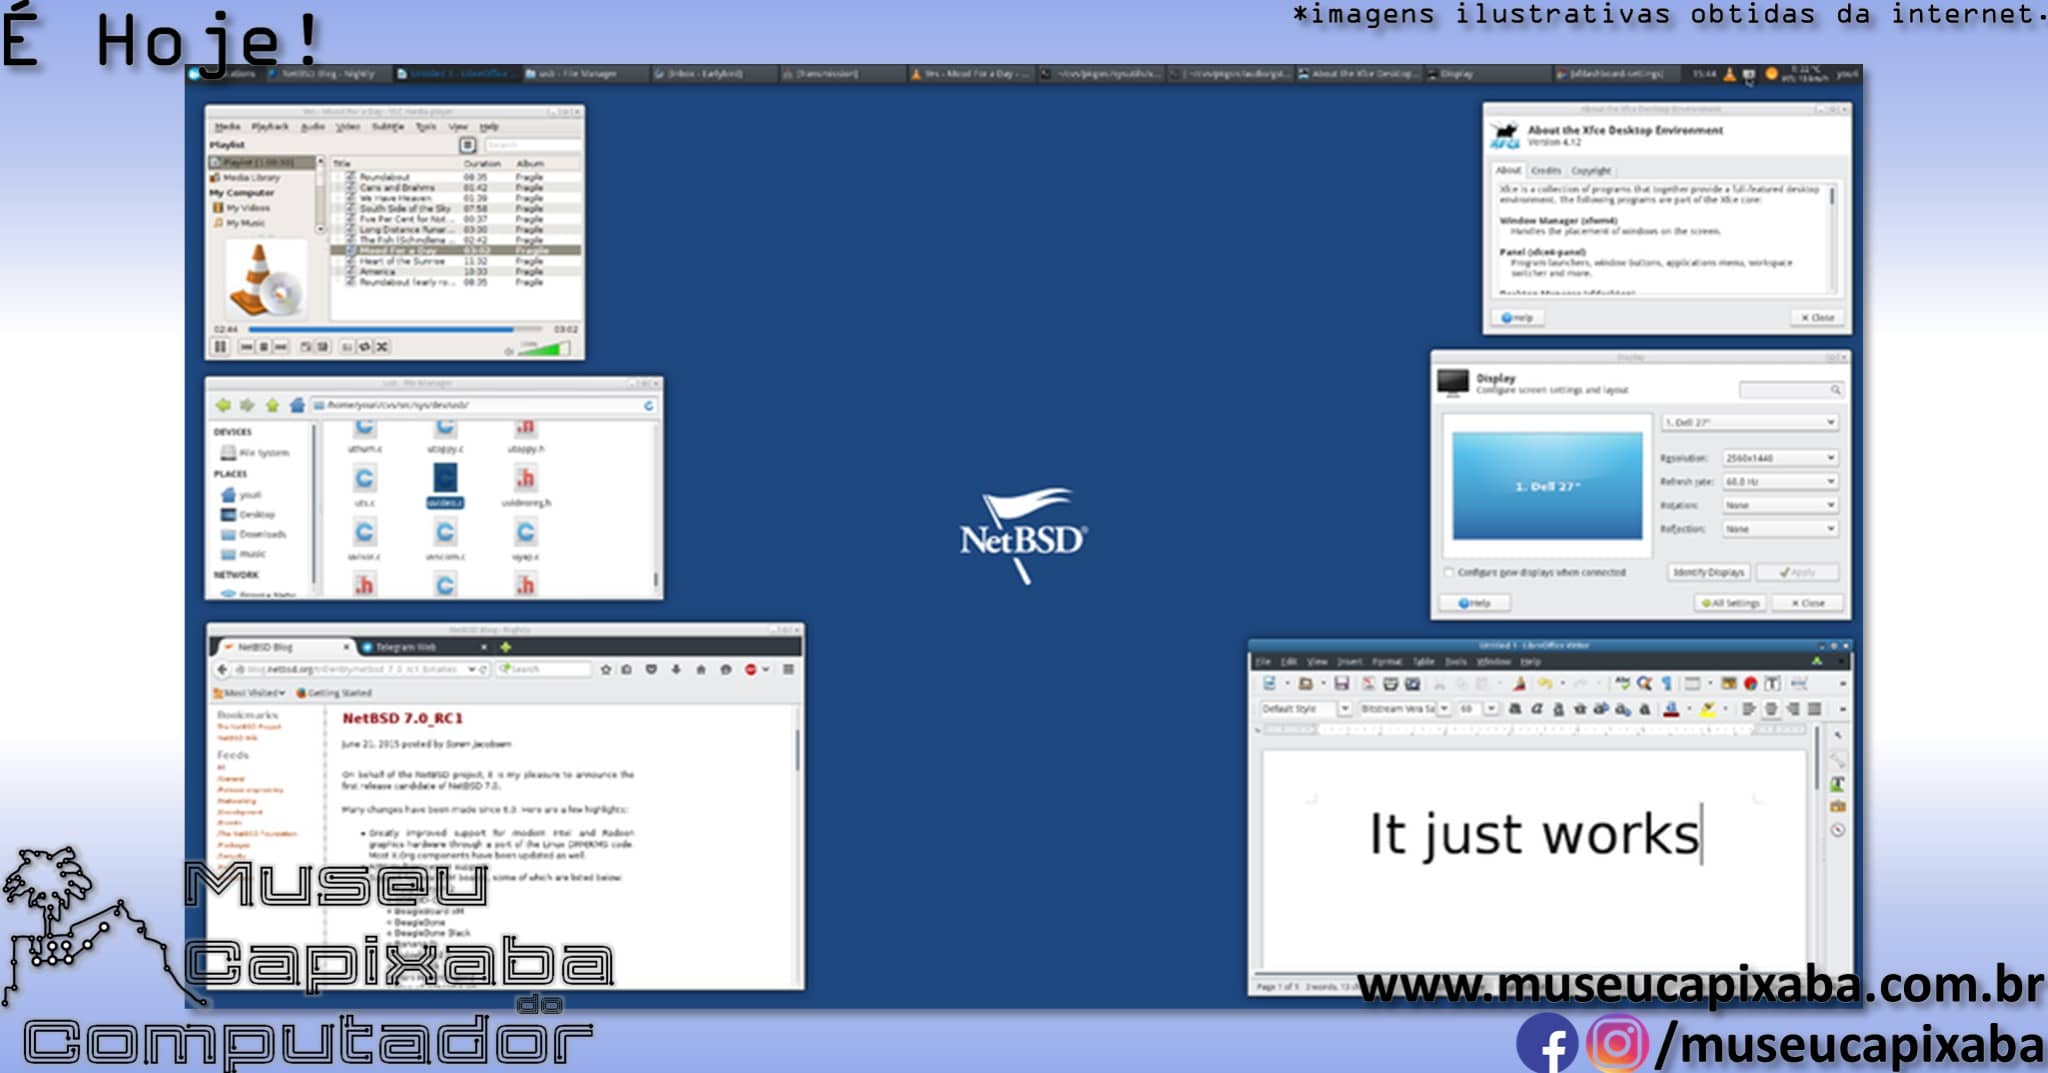Go to home folder in file manager
2048x1073 pixels.
click(x=297, y=405)
